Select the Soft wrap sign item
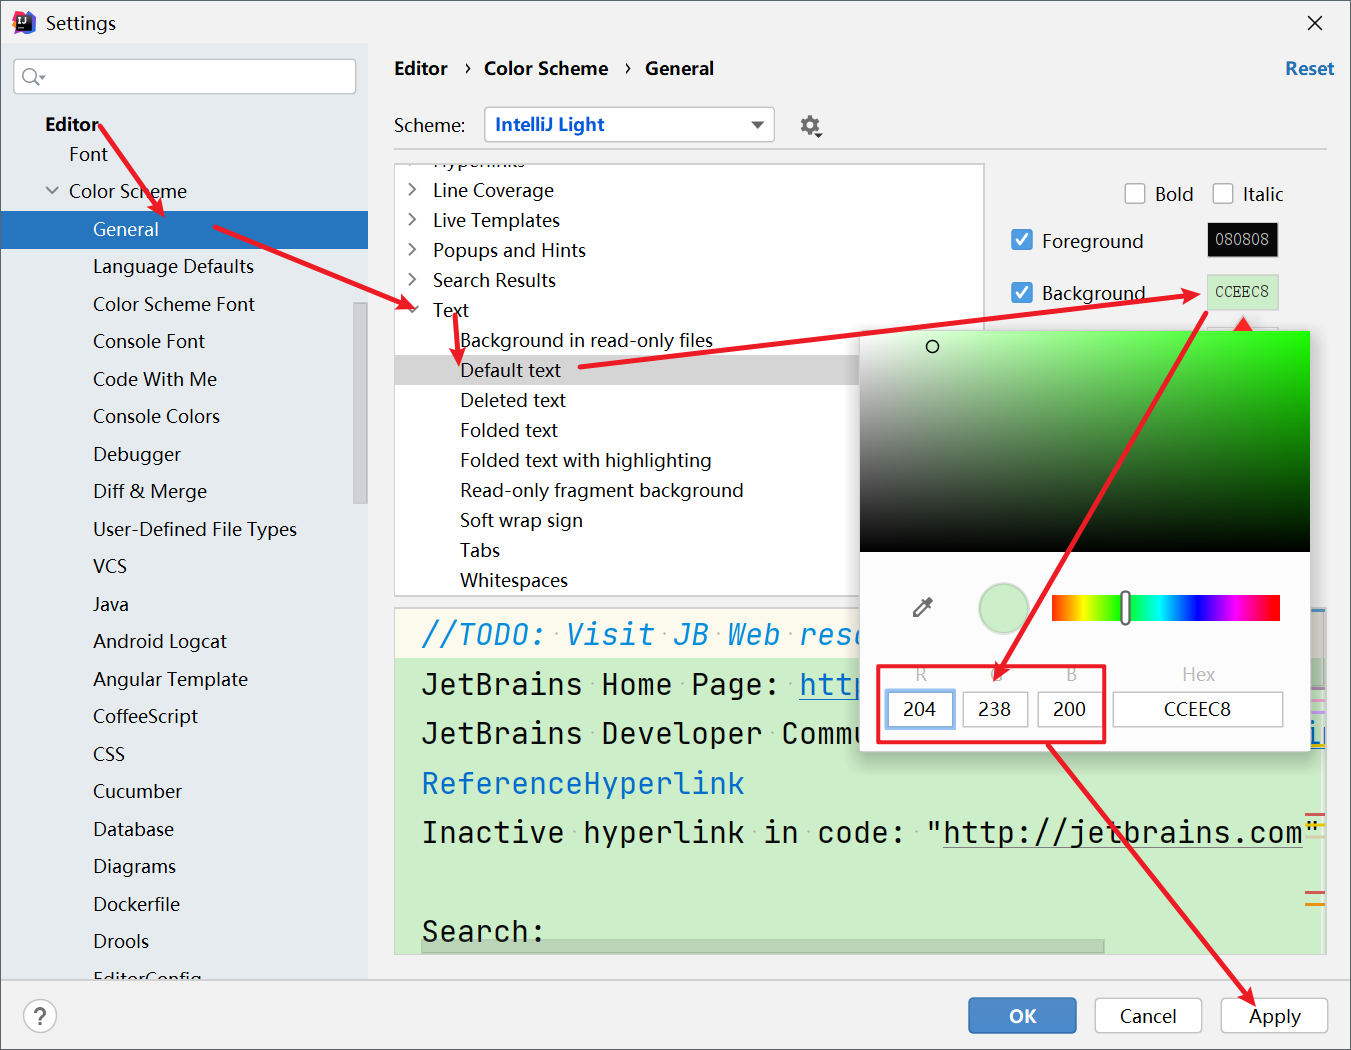The width and height of the screenshot is (1351, 1050). [x=521, y=520]
